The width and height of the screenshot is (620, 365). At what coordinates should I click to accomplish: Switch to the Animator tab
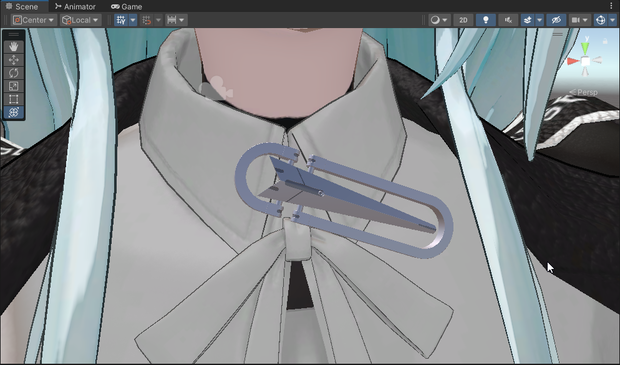point(75,6)
